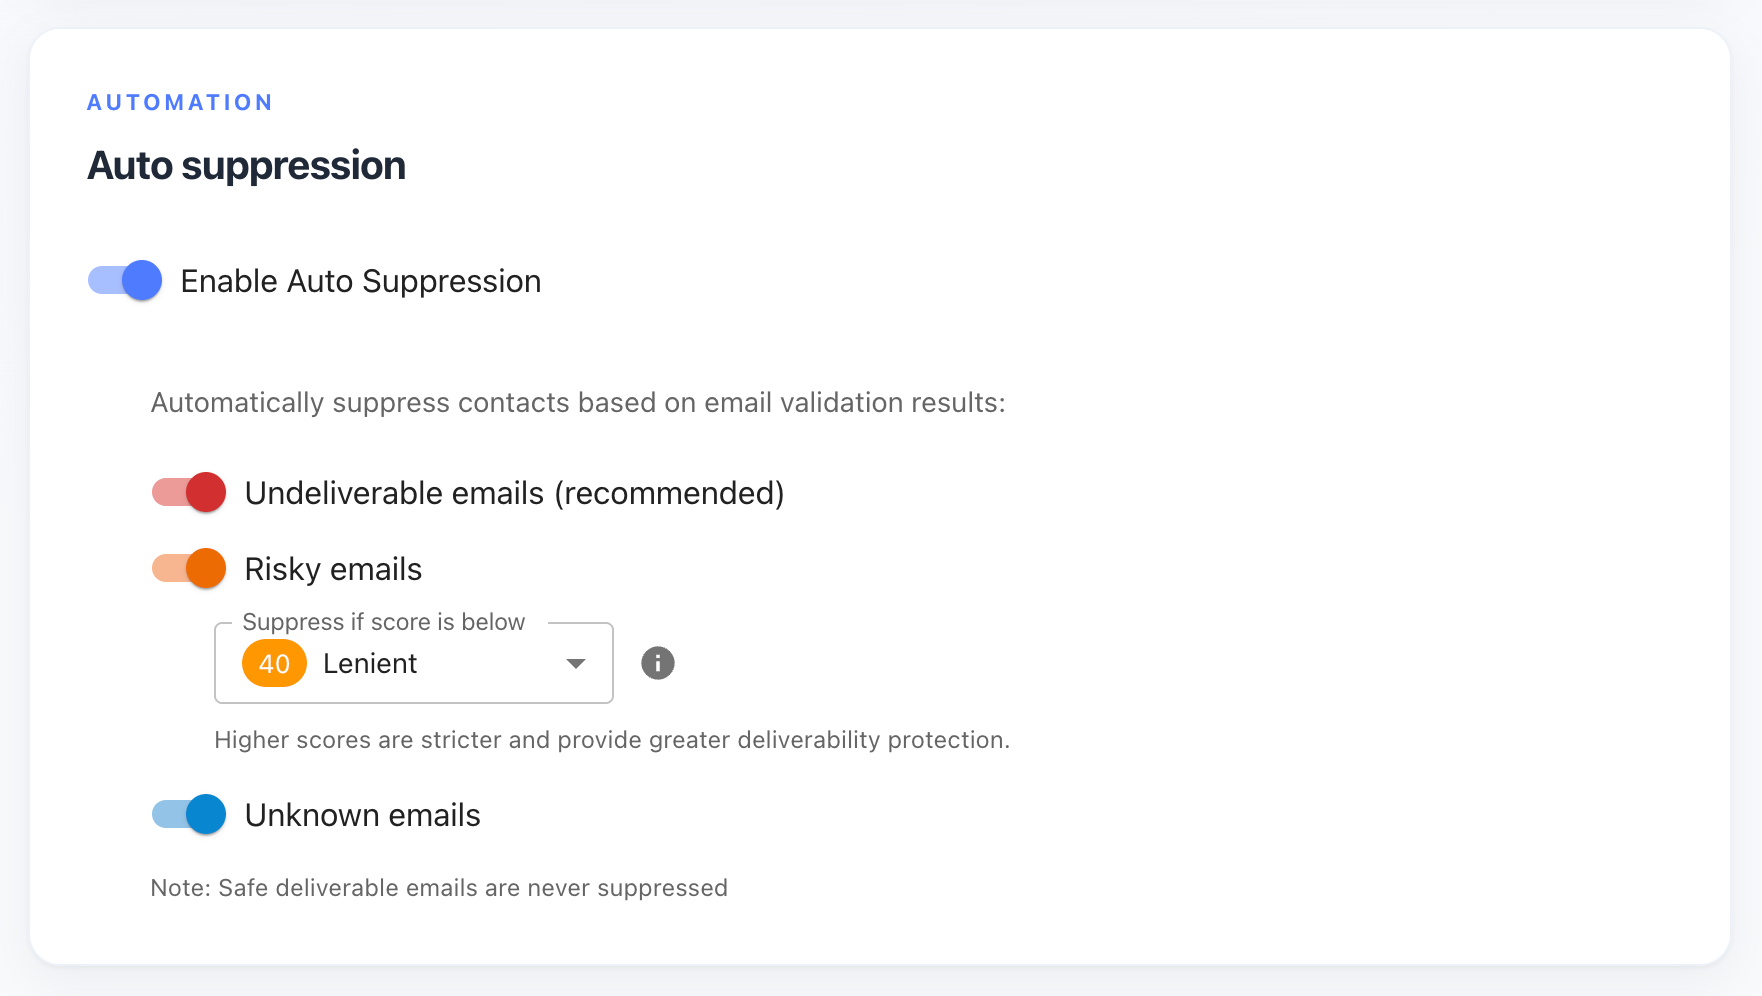Viewport: 1762px width, 996px height.
Task: Click the Enable Auto Suppression label
Action: pyautogui.click(x=361, y=281)
